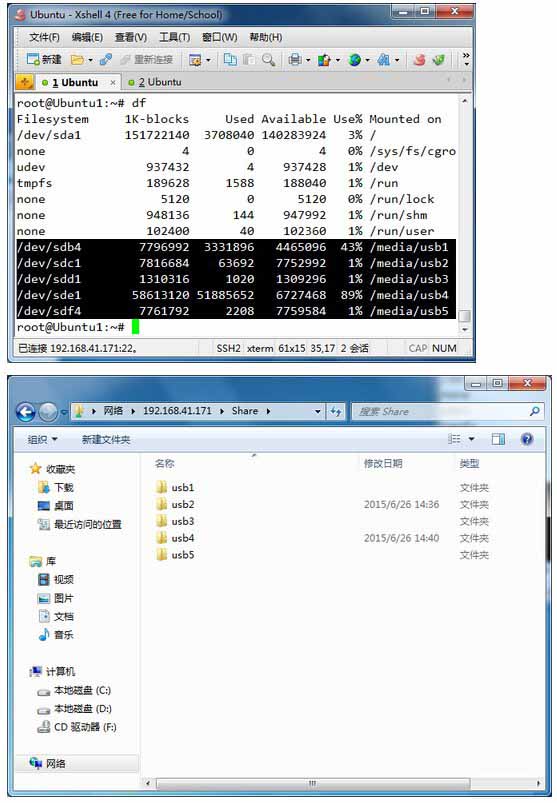
Task: Open the 工具(T) menu
Action: 175,37
